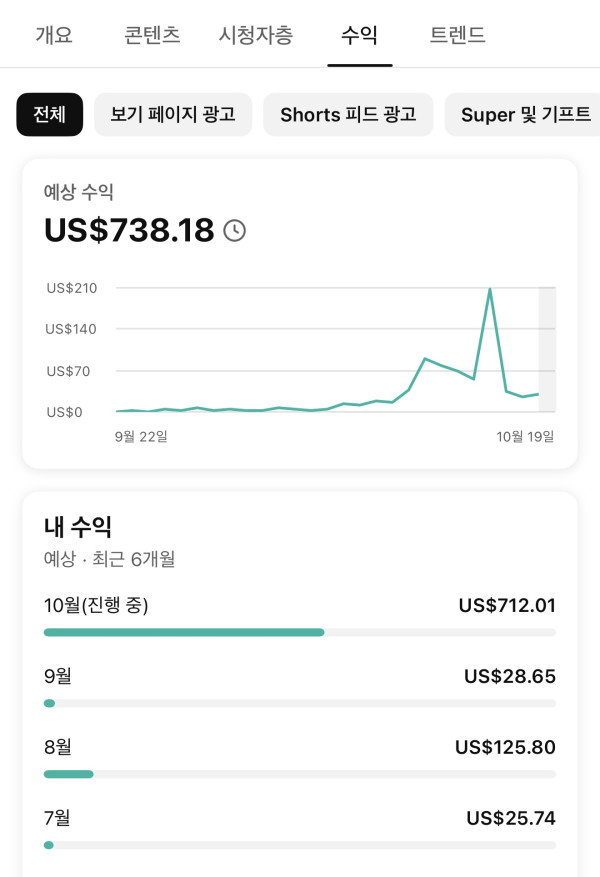Select the 수익 tab
Viewport: 600px width, 877px height.
pos(360,35)
